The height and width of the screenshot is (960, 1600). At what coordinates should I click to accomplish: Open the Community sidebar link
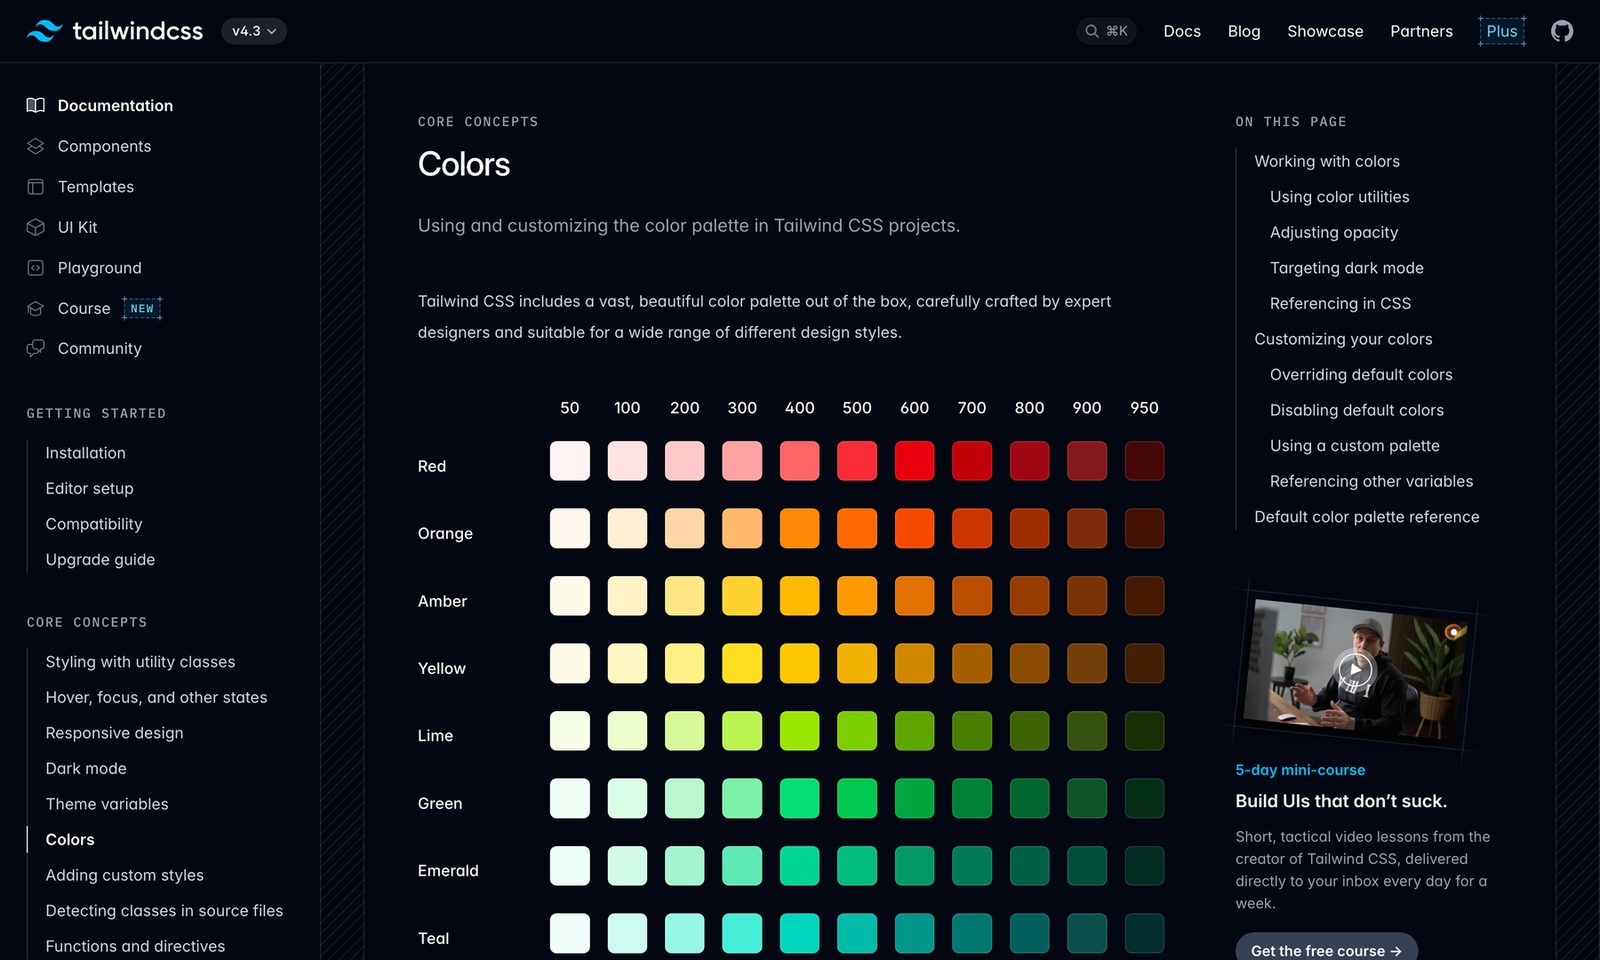(100, 348)
